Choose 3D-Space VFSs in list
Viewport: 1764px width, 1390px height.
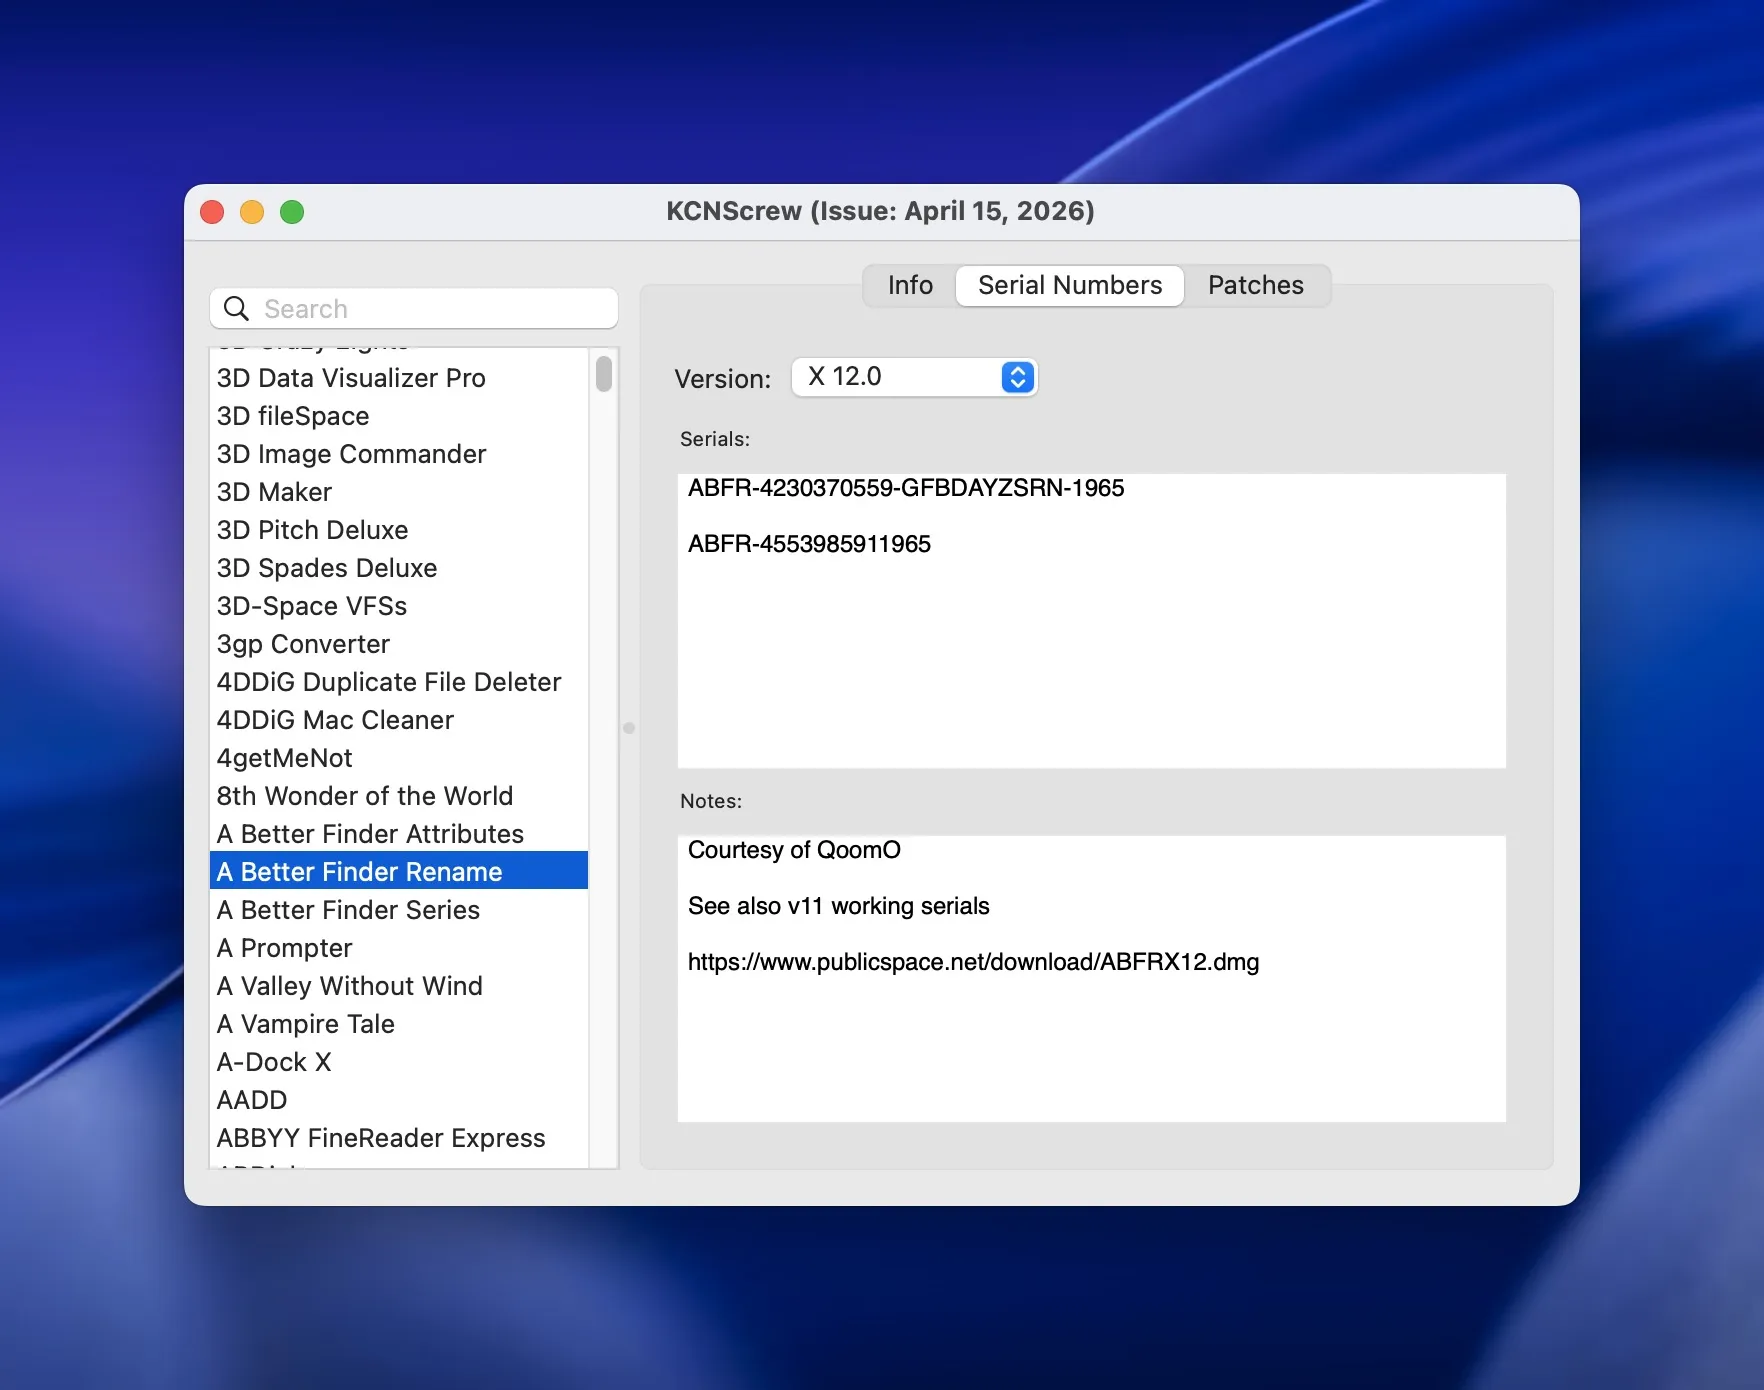(x=399, y=606)
